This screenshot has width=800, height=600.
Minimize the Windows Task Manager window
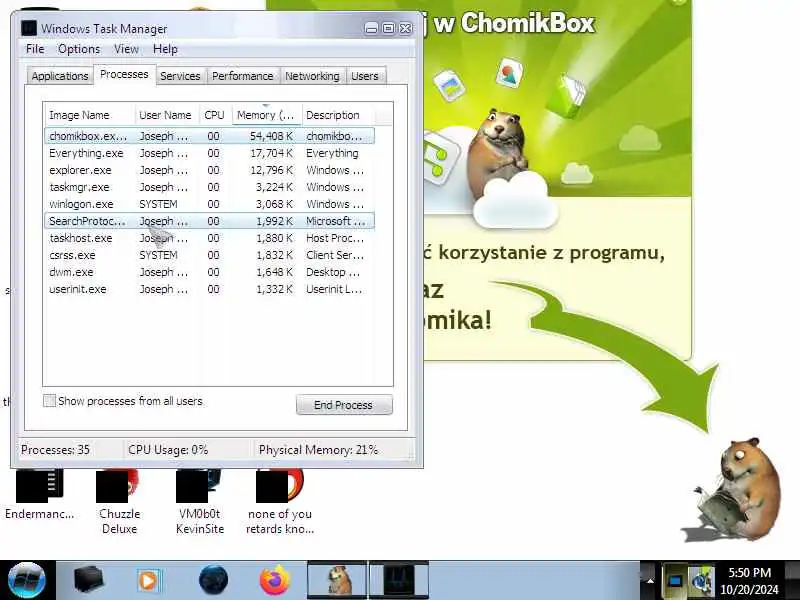click(372, 29)
